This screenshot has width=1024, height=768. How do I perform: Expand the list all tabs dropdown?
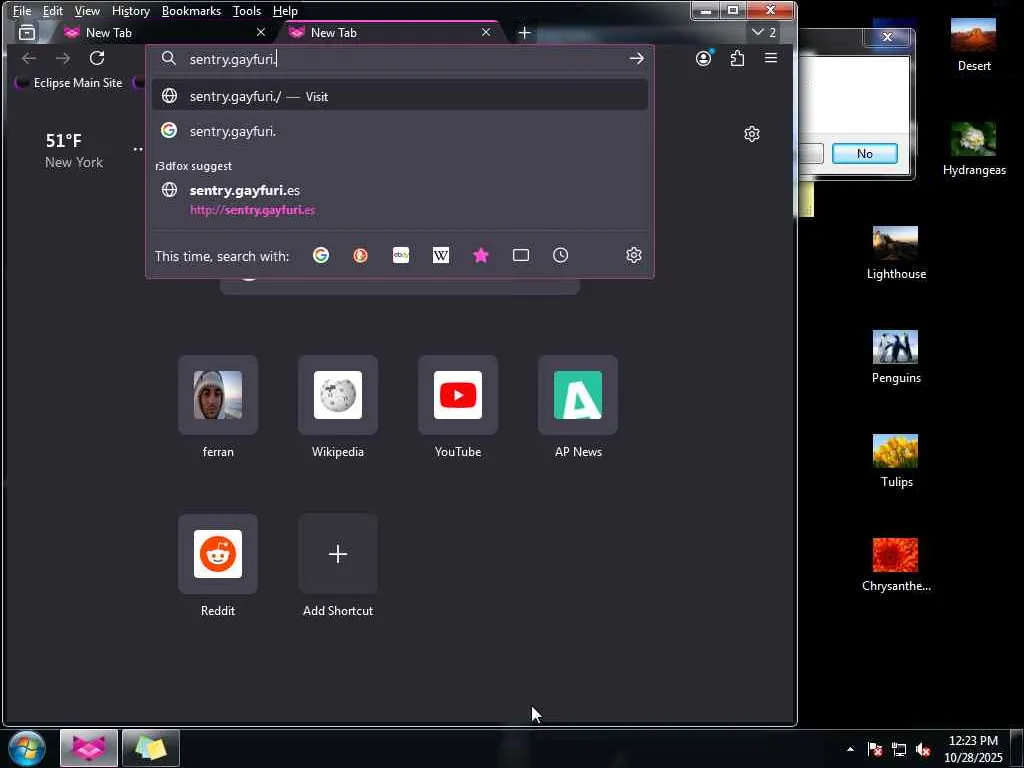[763, 32]
